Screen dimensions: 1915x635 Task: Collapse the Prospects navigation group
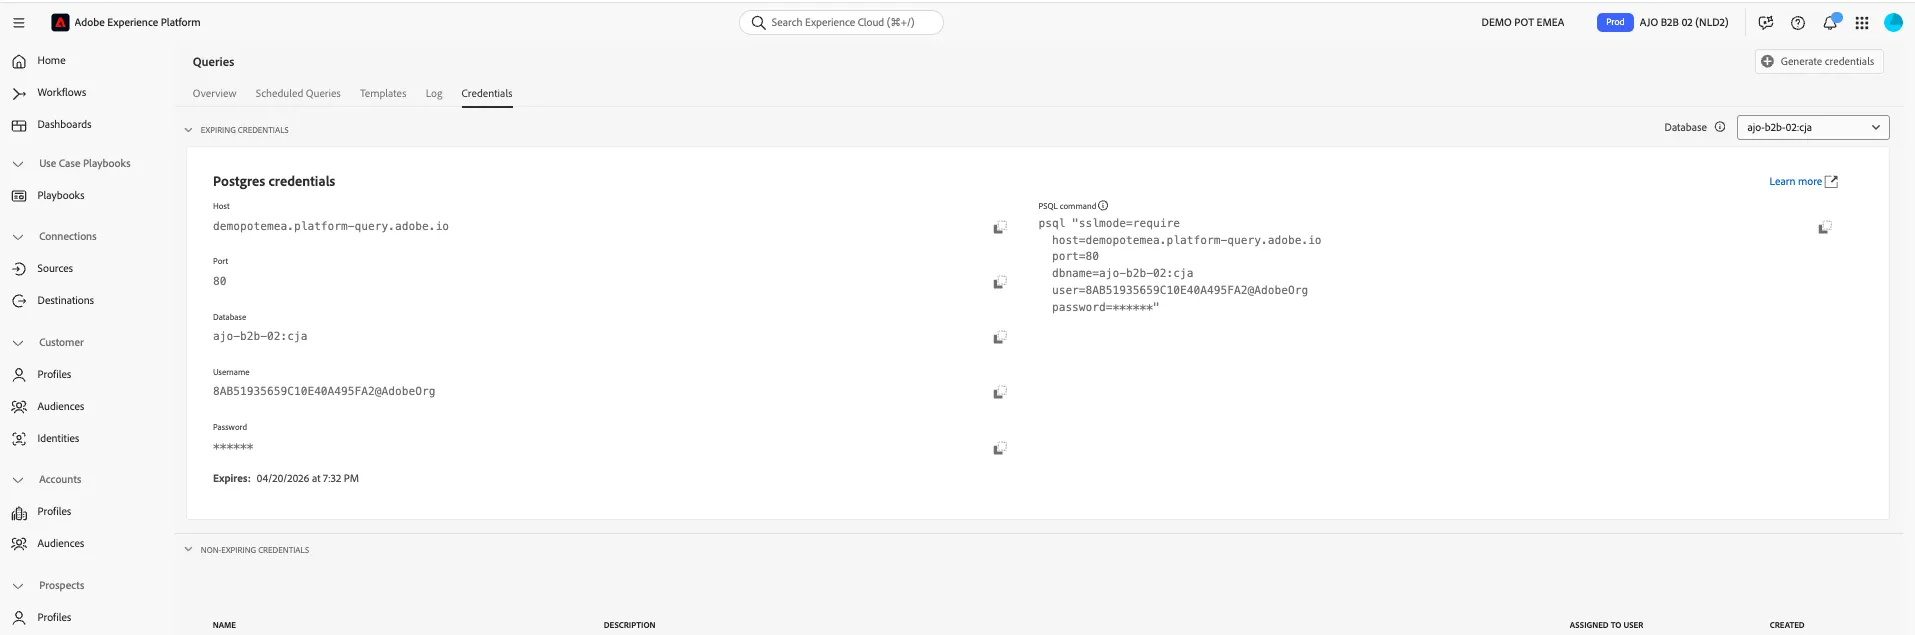point(18,586)
